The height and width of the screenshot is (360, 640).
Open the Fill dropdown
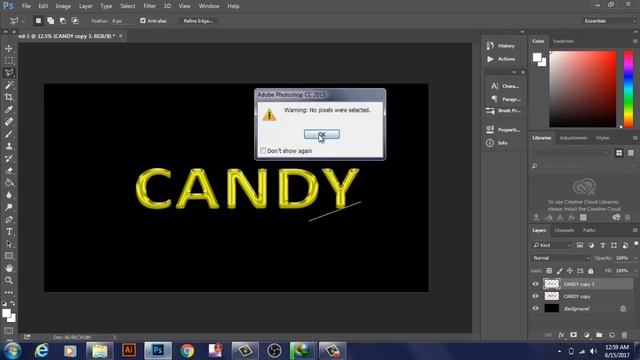635,271
